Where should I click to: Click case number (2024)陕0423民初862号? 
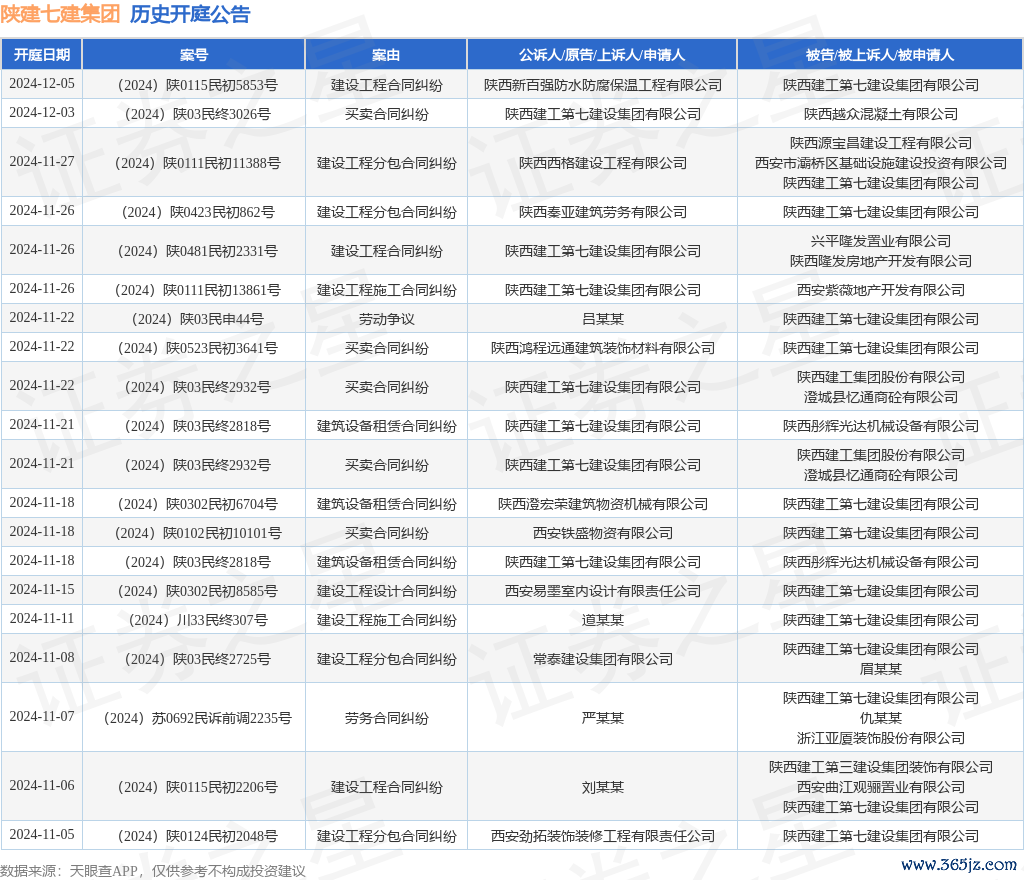click(197, 212)
